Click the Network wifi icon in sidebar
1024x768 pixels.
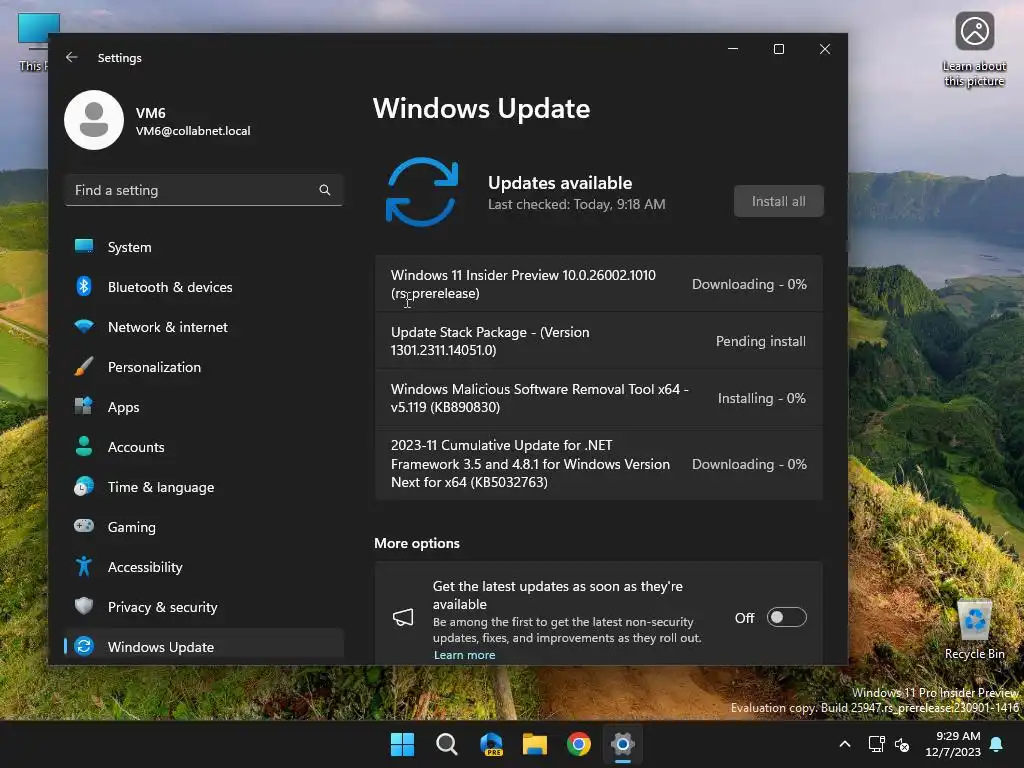point(84,326)
